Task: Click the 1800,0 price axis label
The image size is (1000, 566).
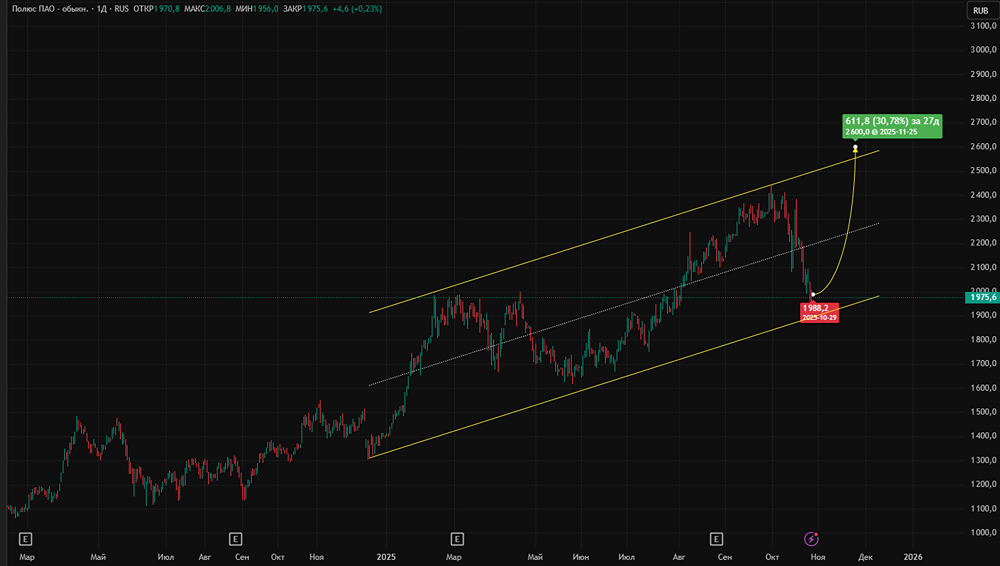Action: point(983,339)
